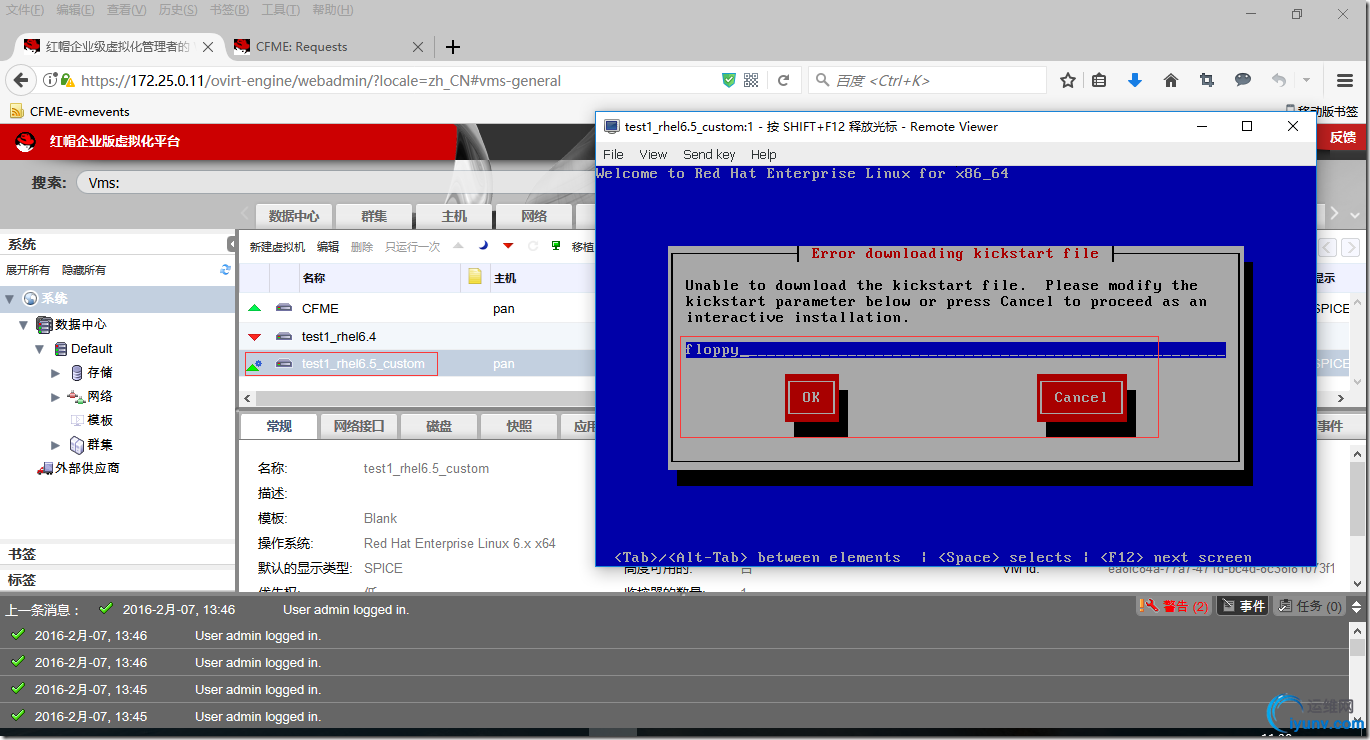
Task: Click 展开所有 to expand all
Action: (28, 270)
